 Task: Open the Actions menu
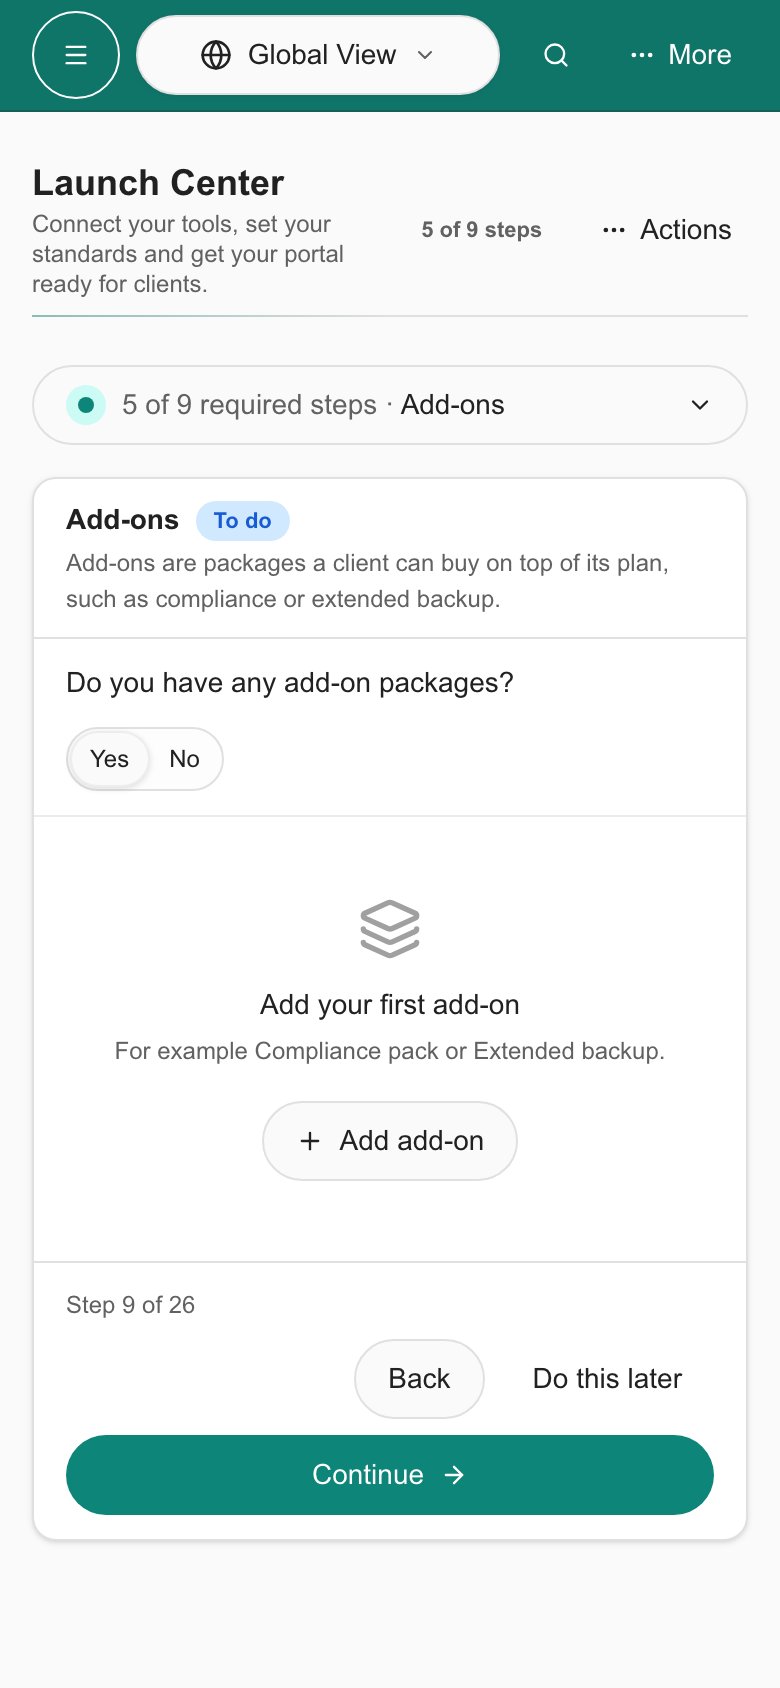pyautogui.click(x=667, y=230)
